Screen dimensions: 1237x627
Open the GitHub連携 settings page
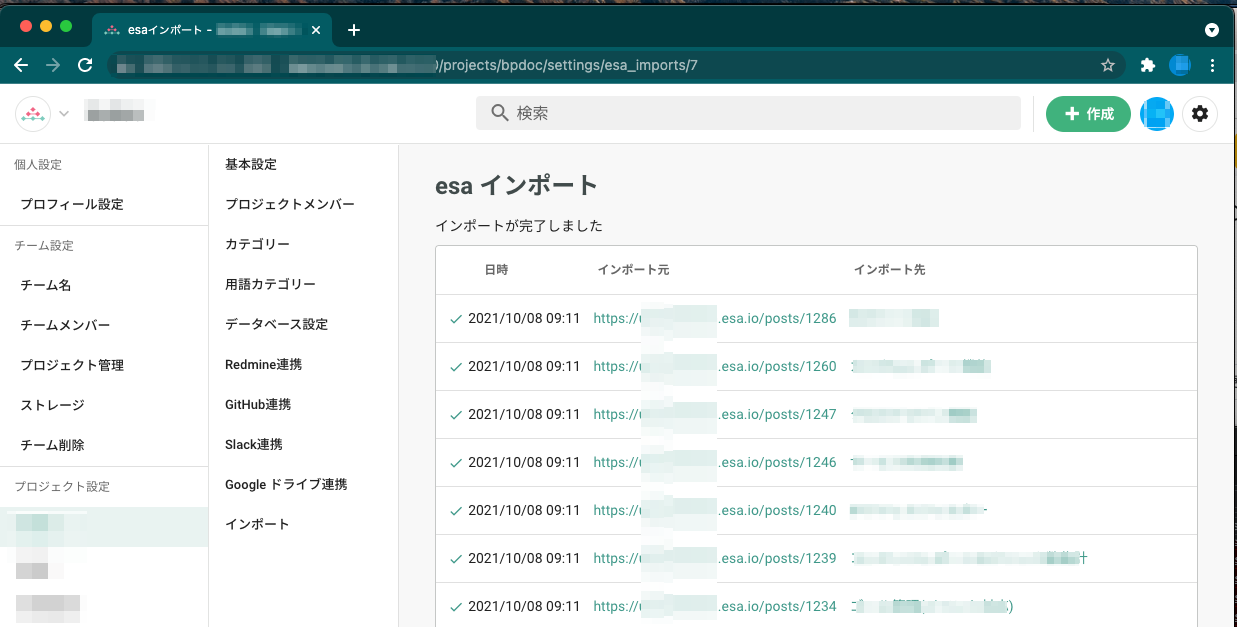258,404
